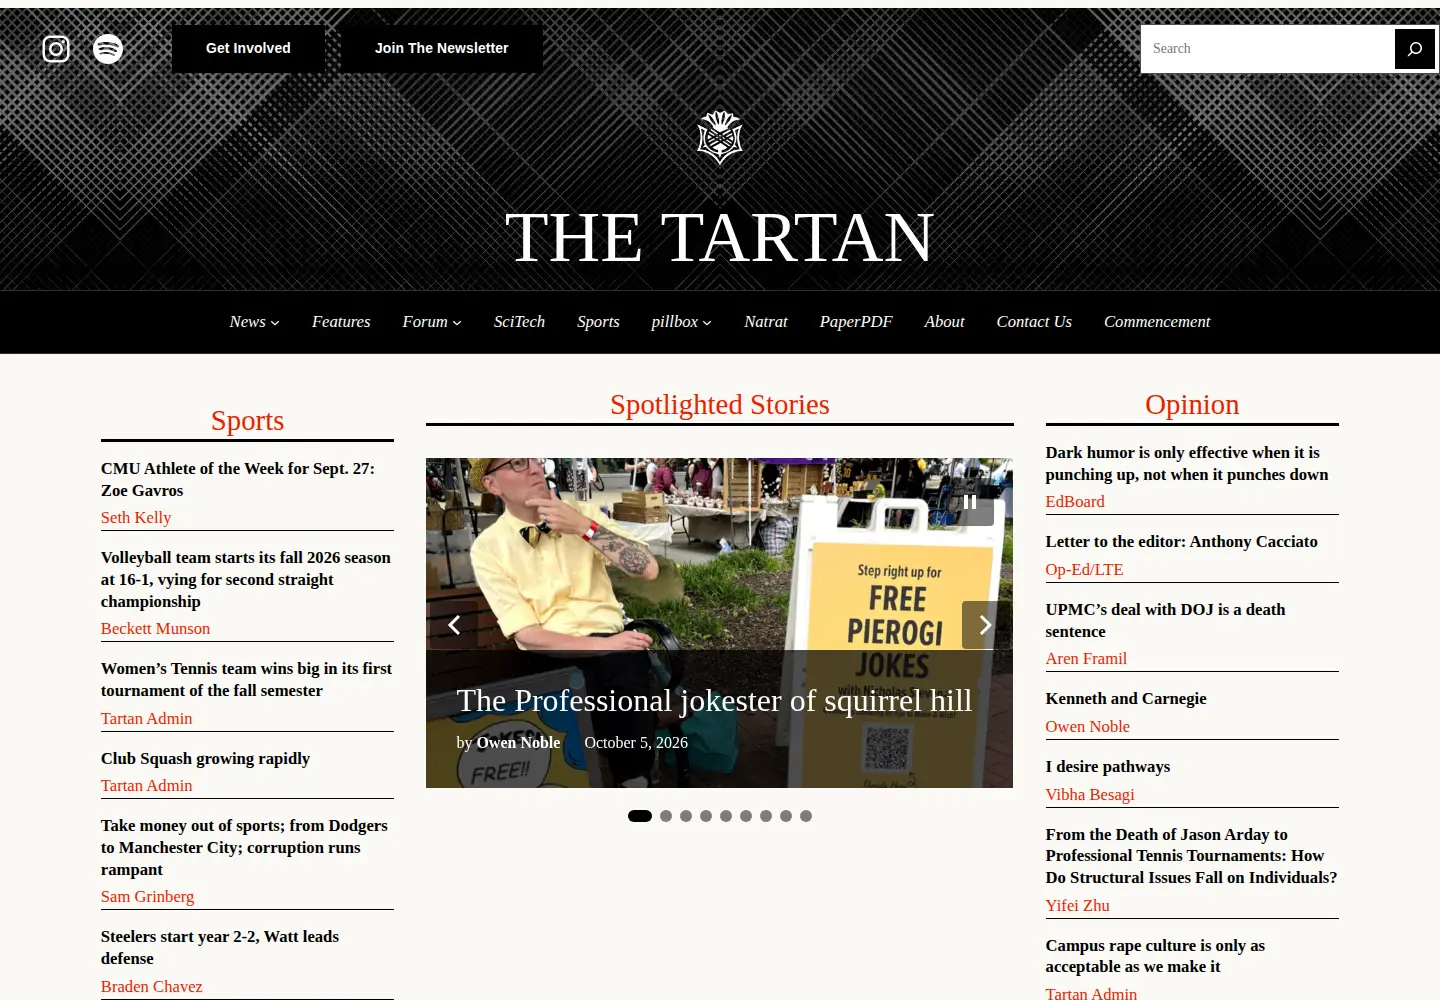Go to the previous spotlight slide
1440x1000 pixels.
[x=454, y=625]
